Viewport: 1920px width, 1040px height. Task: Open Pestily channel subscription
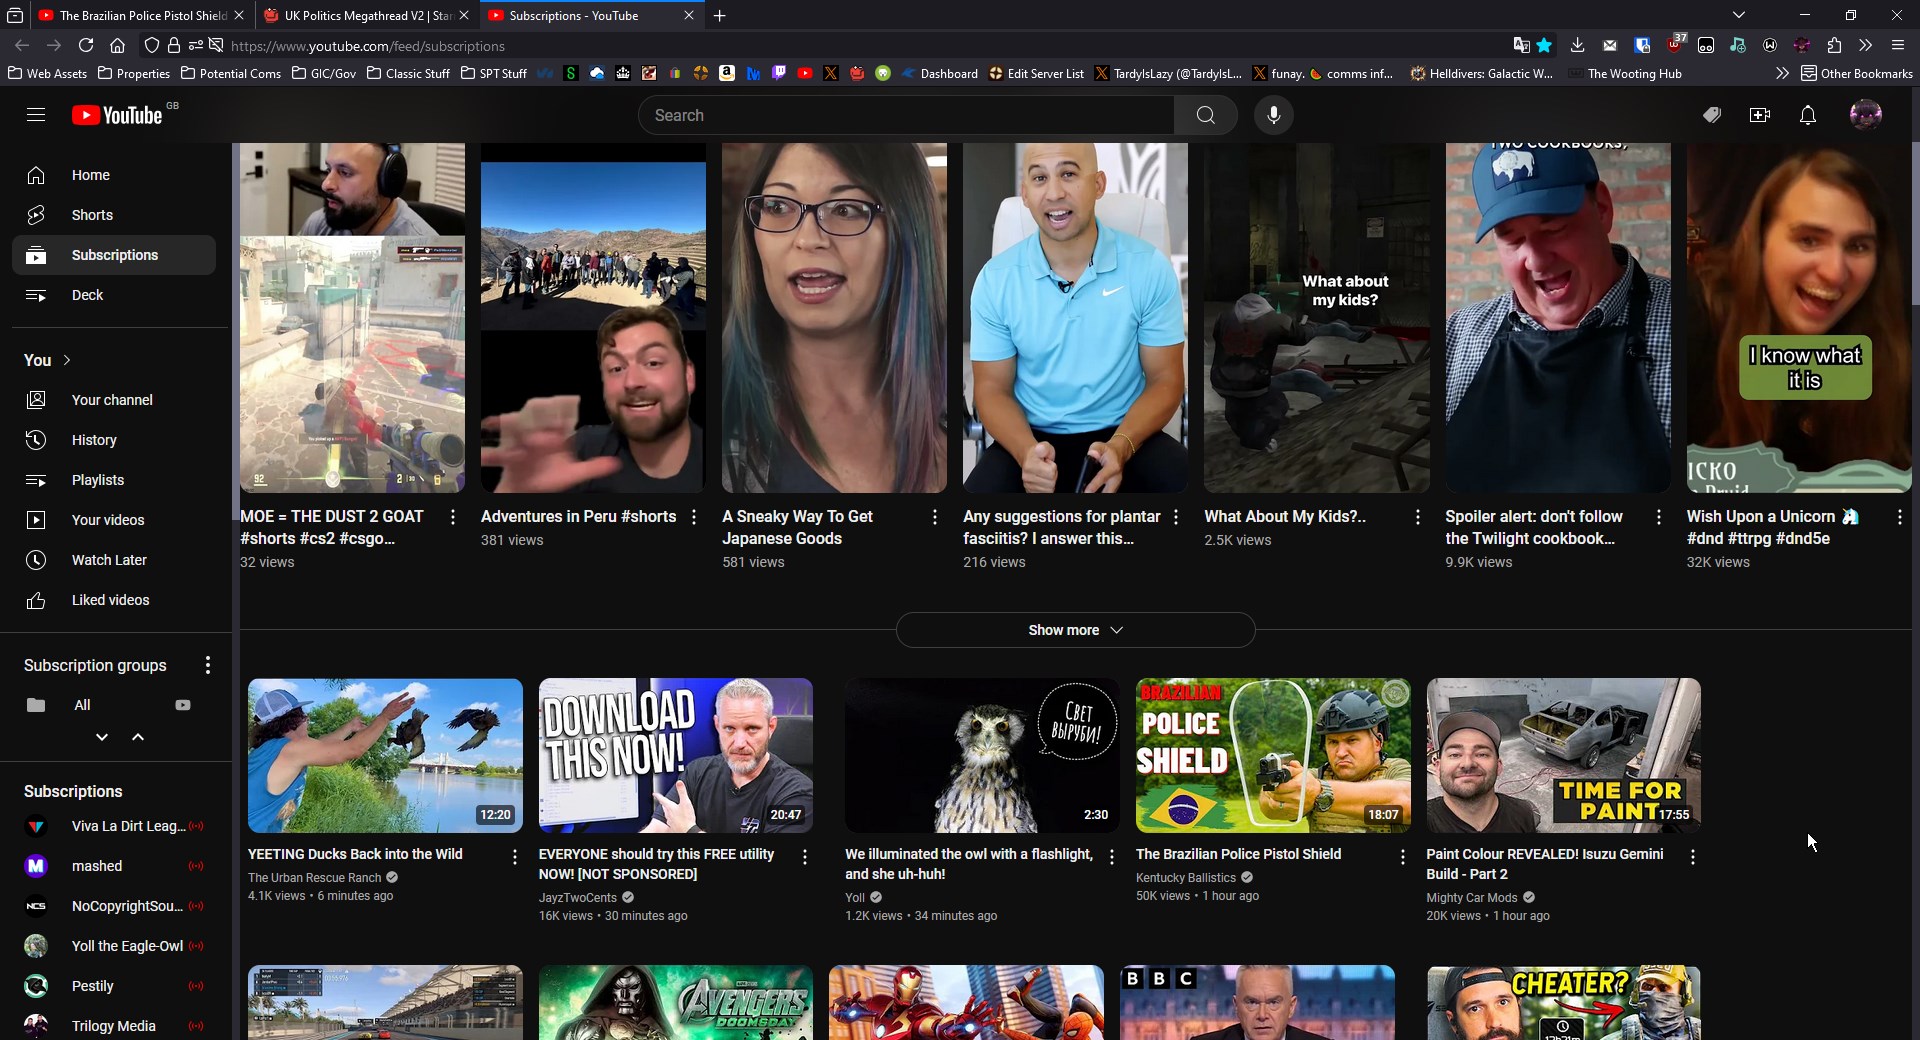(114, 986)
